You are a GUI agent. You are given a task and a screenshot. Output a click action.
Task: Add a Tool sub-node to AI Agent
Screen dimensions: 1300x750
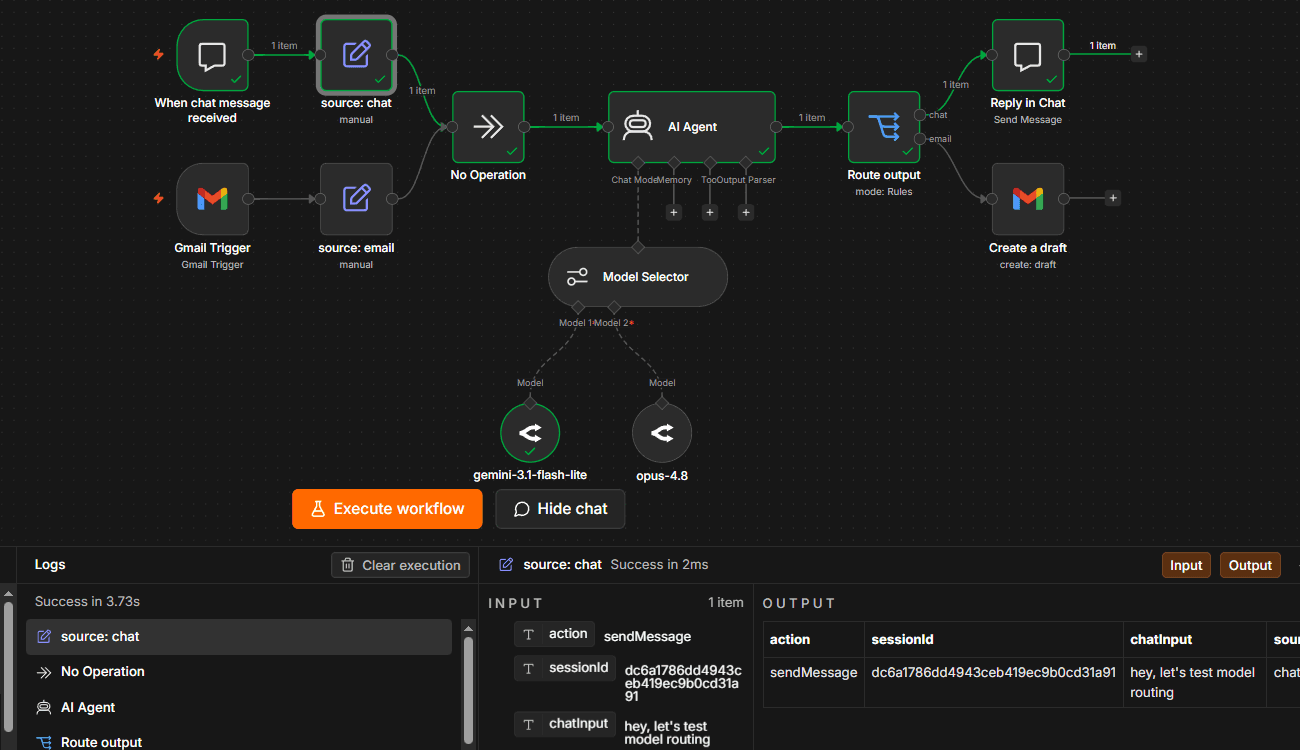pos(710,212)
